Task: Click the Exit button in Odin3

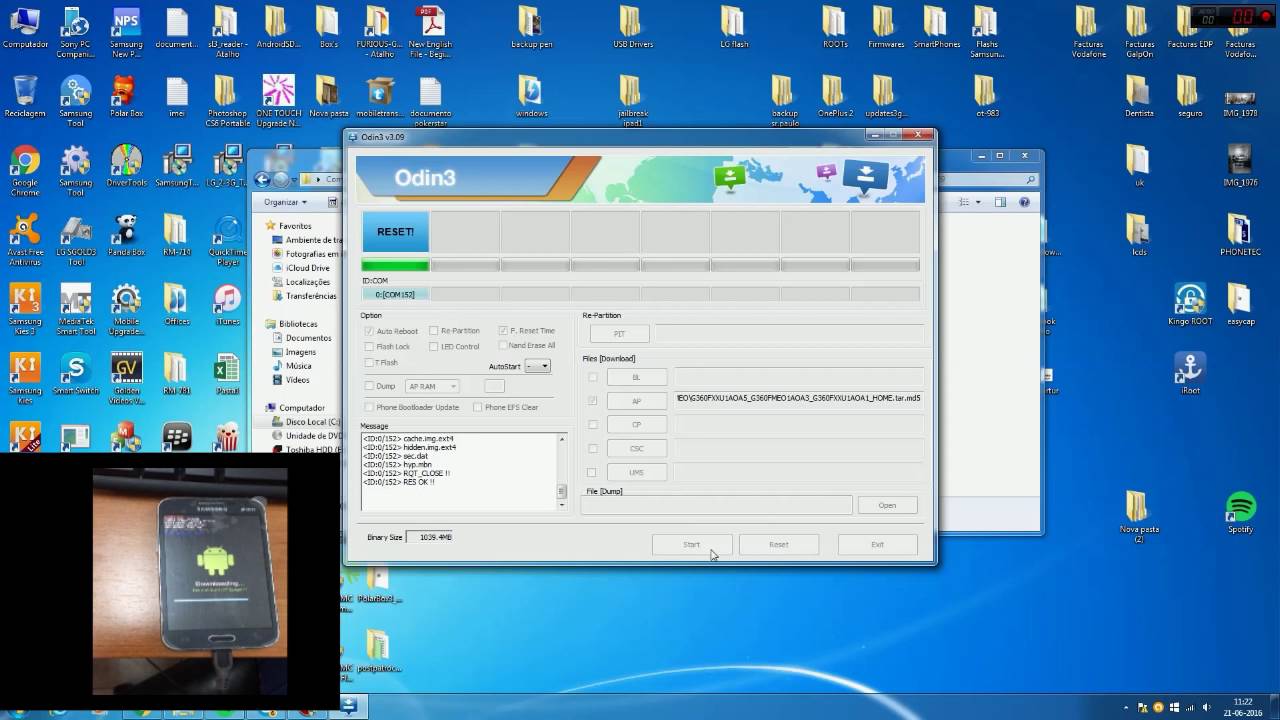Action: (877, 545)
